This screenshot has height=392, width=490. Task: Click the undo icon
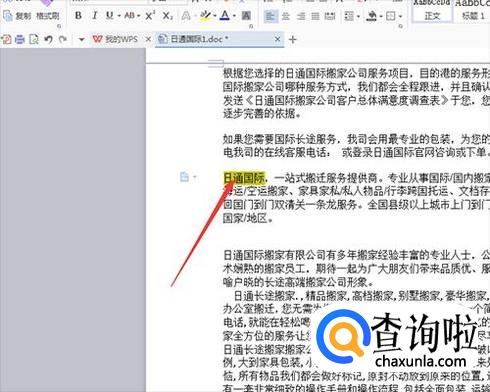pyautogui.click(x=49, y=39)
